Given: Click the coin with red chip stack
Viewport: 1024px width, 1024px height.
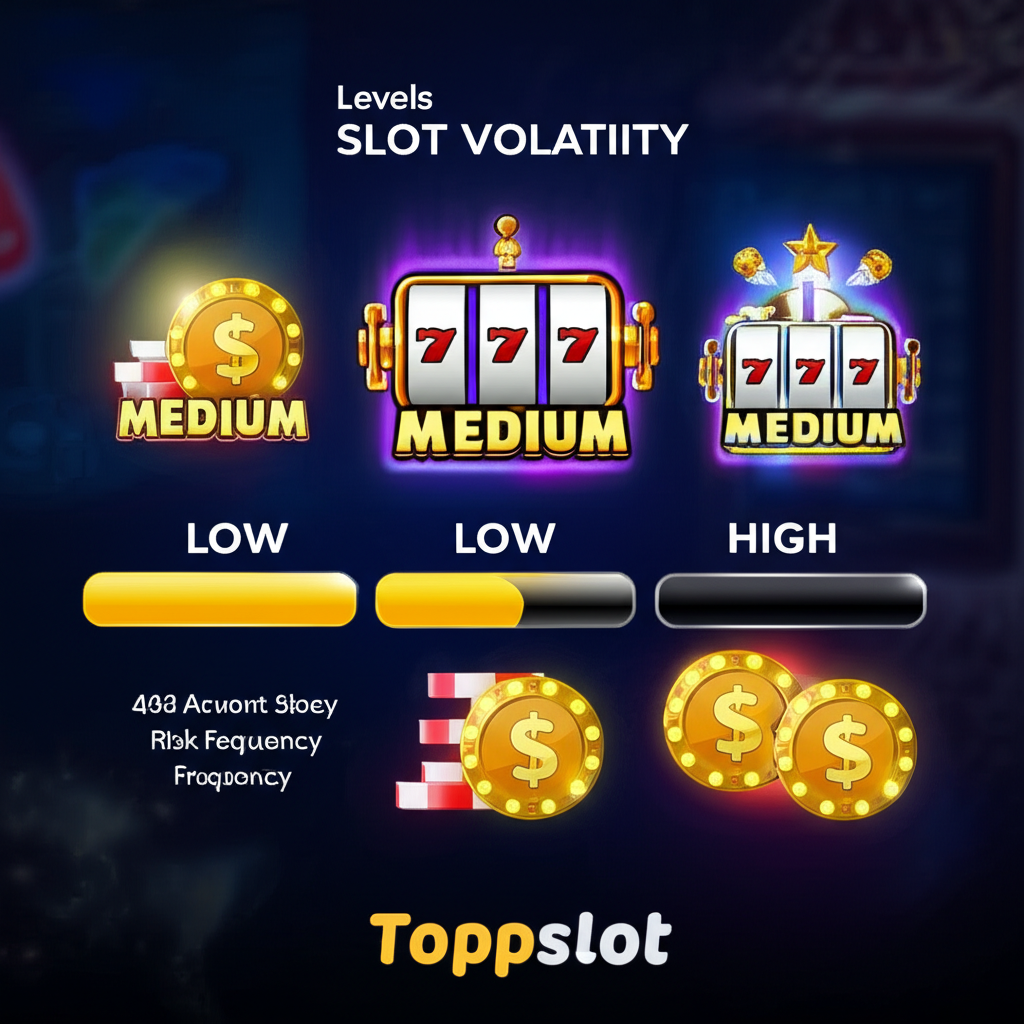Looking at the screenshot, I should [500, 744].
